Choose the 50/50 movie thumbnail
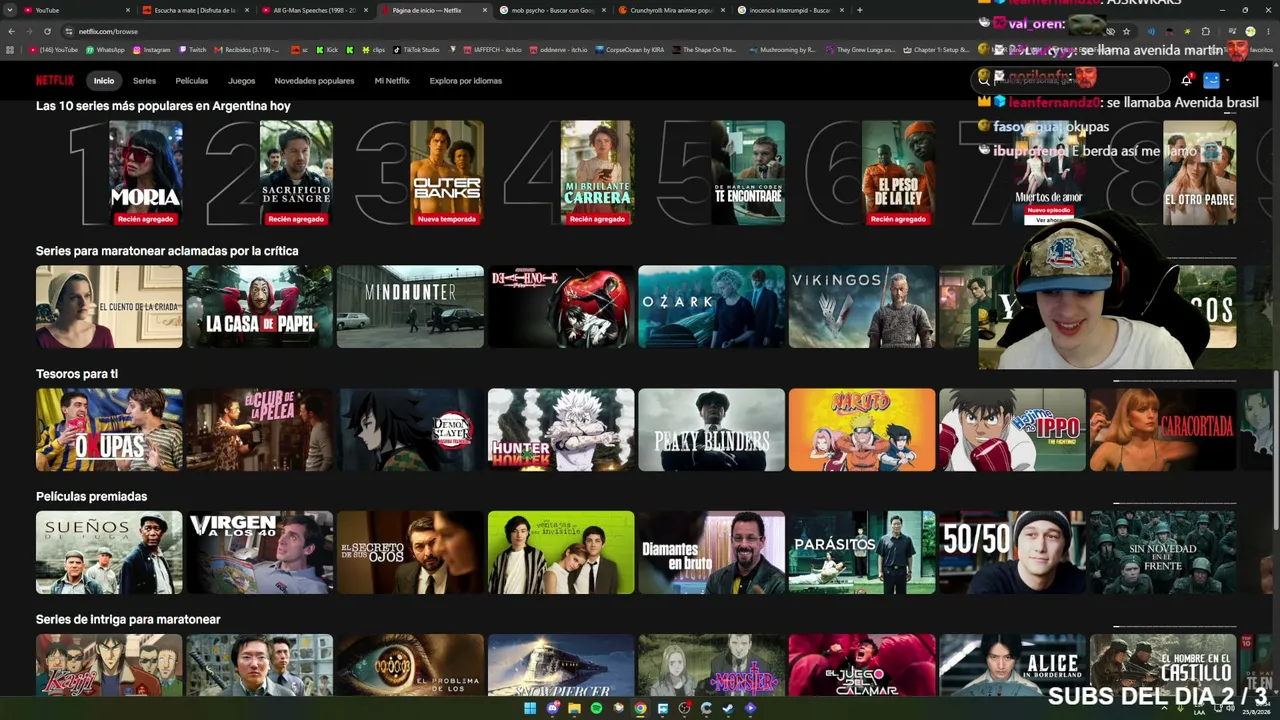This screenshot has width=1280, height=720. click(x=1012, y=553)
